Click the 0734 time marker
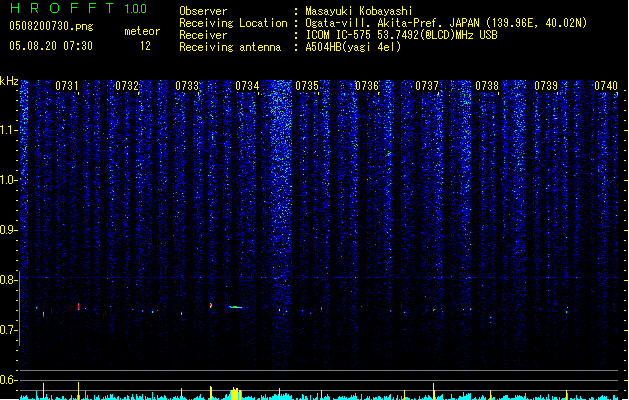 coord(247,85)
